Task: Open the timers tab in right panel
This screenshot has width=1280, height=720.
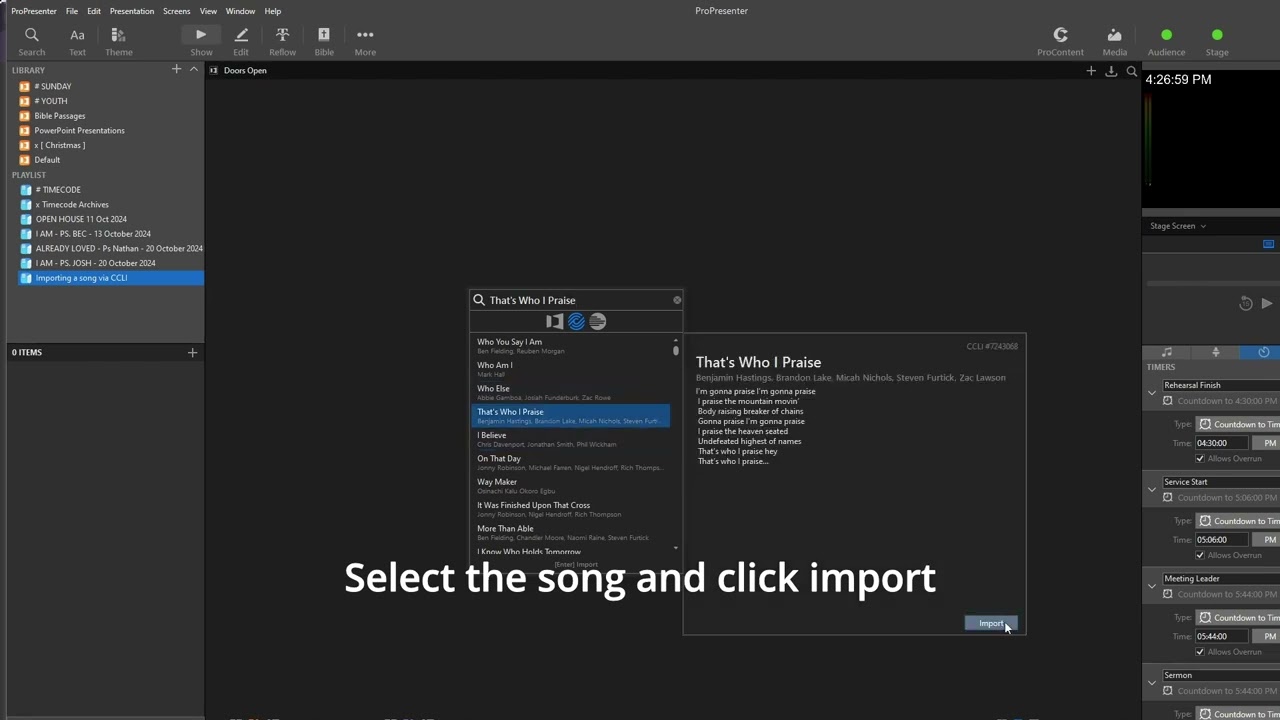Action: tap(1264, 352)
